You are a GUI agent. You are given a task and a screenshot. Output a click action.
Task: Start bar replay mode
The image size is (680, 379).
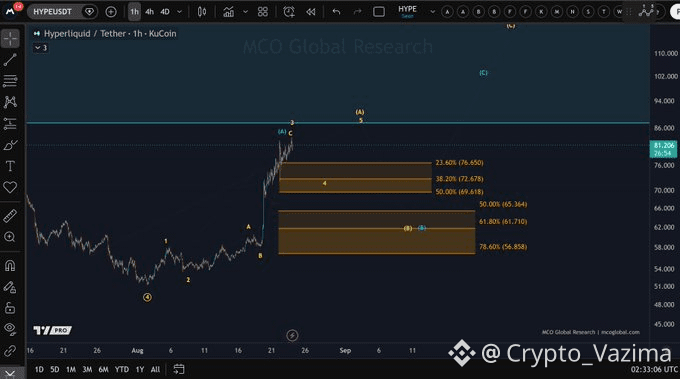[311, 12]
